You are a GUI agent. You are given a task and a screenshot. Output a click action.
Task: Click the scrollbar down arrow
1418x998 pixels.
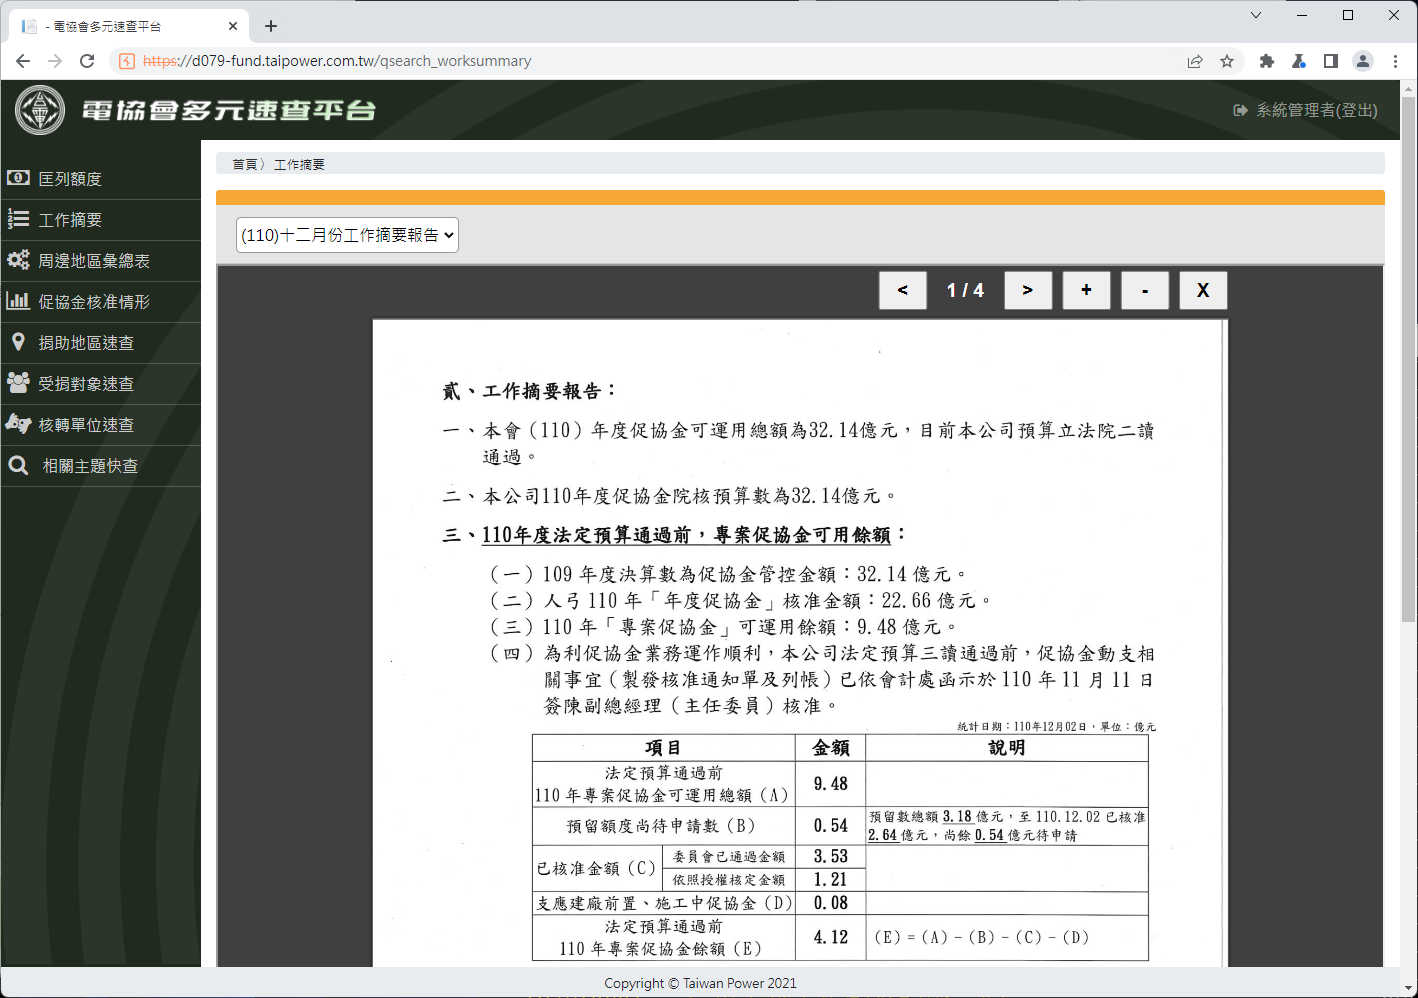pos(1409,989)
